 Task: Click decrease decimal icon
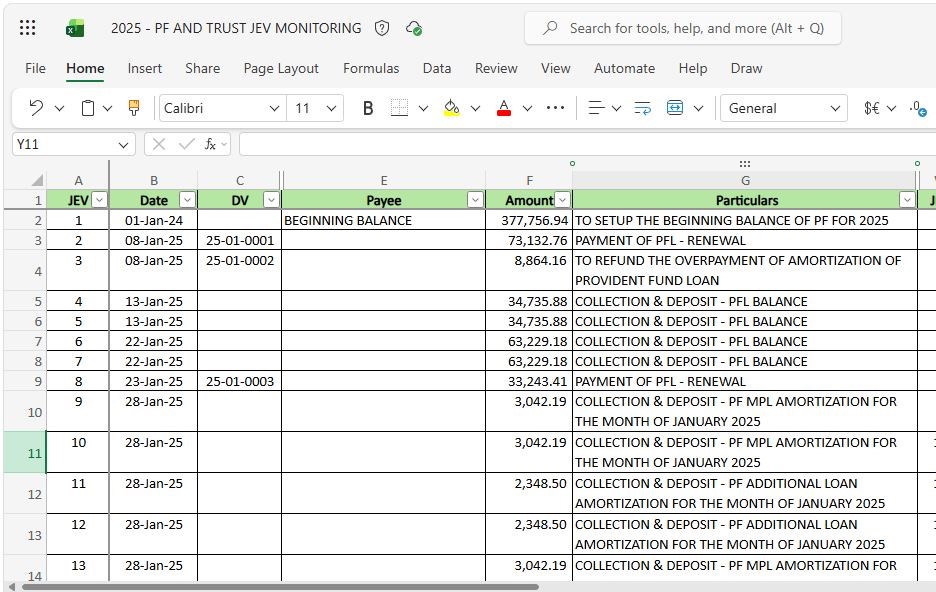(x=918, y=108)
